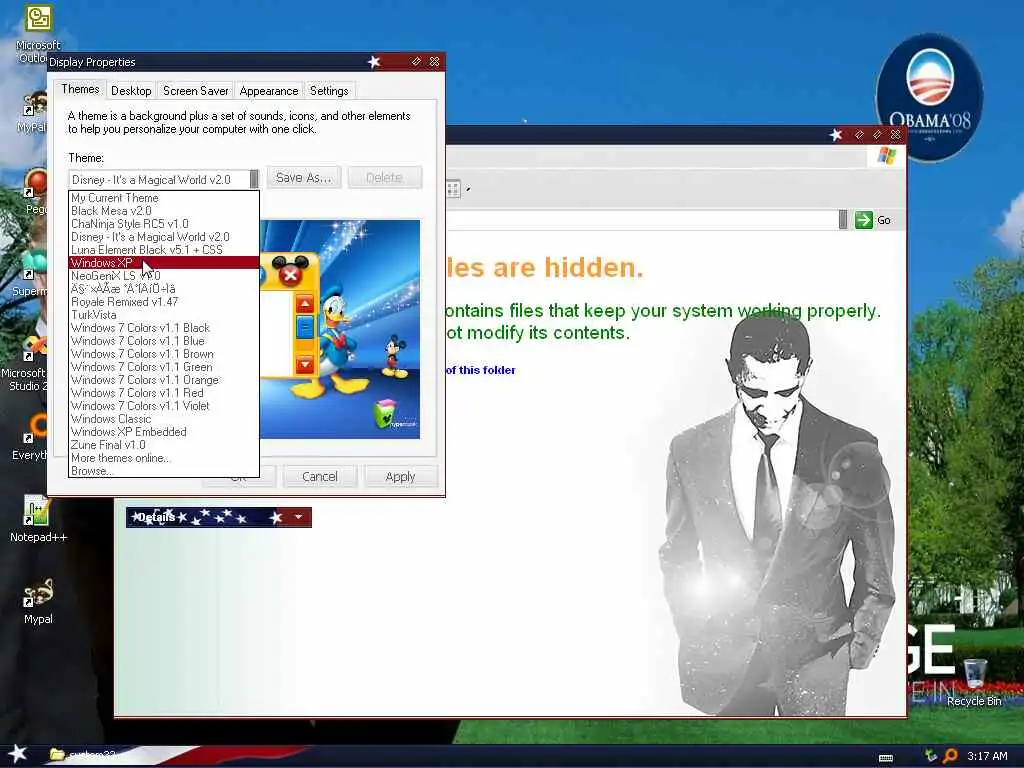Image resolution: width=1024 pixels, height=768 pixels.
Task: Click the help diamond button in Display Properties
Action: 416,61
